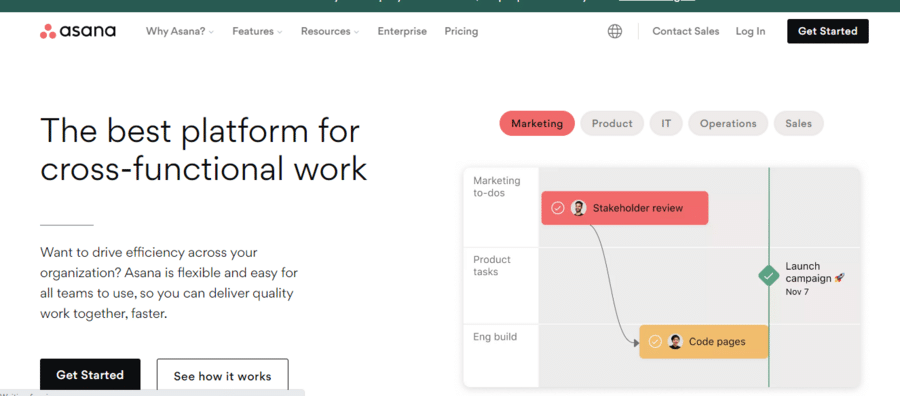Select the Operations tab
Image resolution: width=900 pixels, height=396 pixels.
728,123
